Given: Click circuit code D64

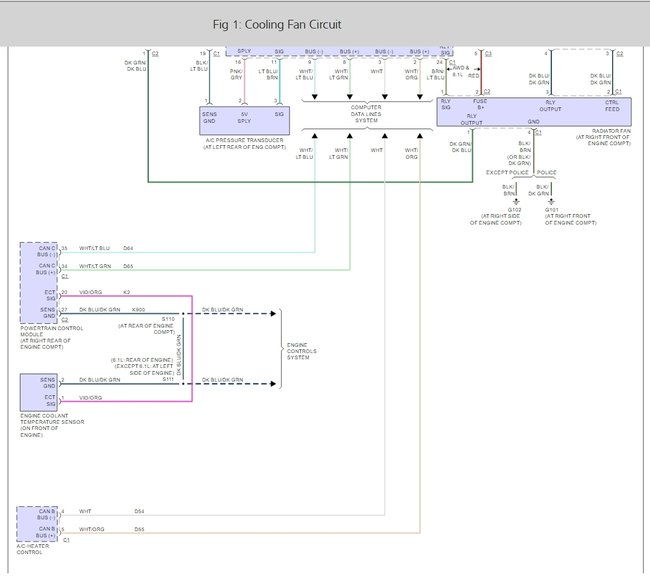Looking at the screenshot, I should (128, 248).
